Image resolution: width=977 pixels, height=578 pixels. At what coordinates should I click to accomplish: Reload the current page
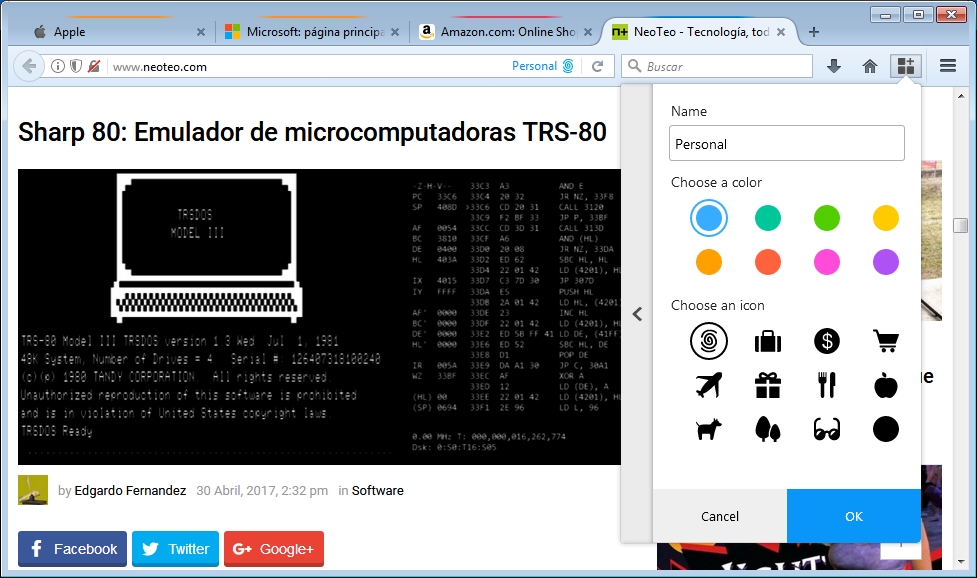tap(597, 66)
